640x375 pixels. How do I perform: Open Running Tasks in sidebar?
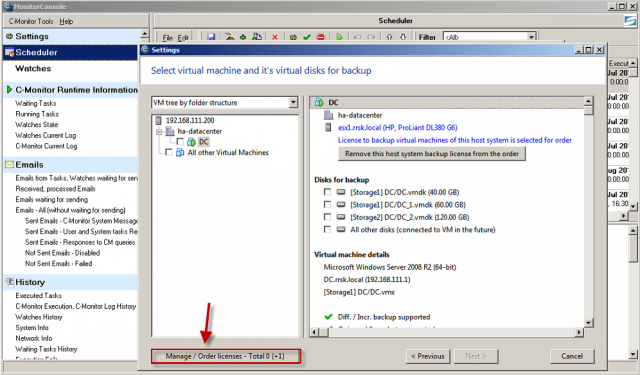click(x=37, y=114)
